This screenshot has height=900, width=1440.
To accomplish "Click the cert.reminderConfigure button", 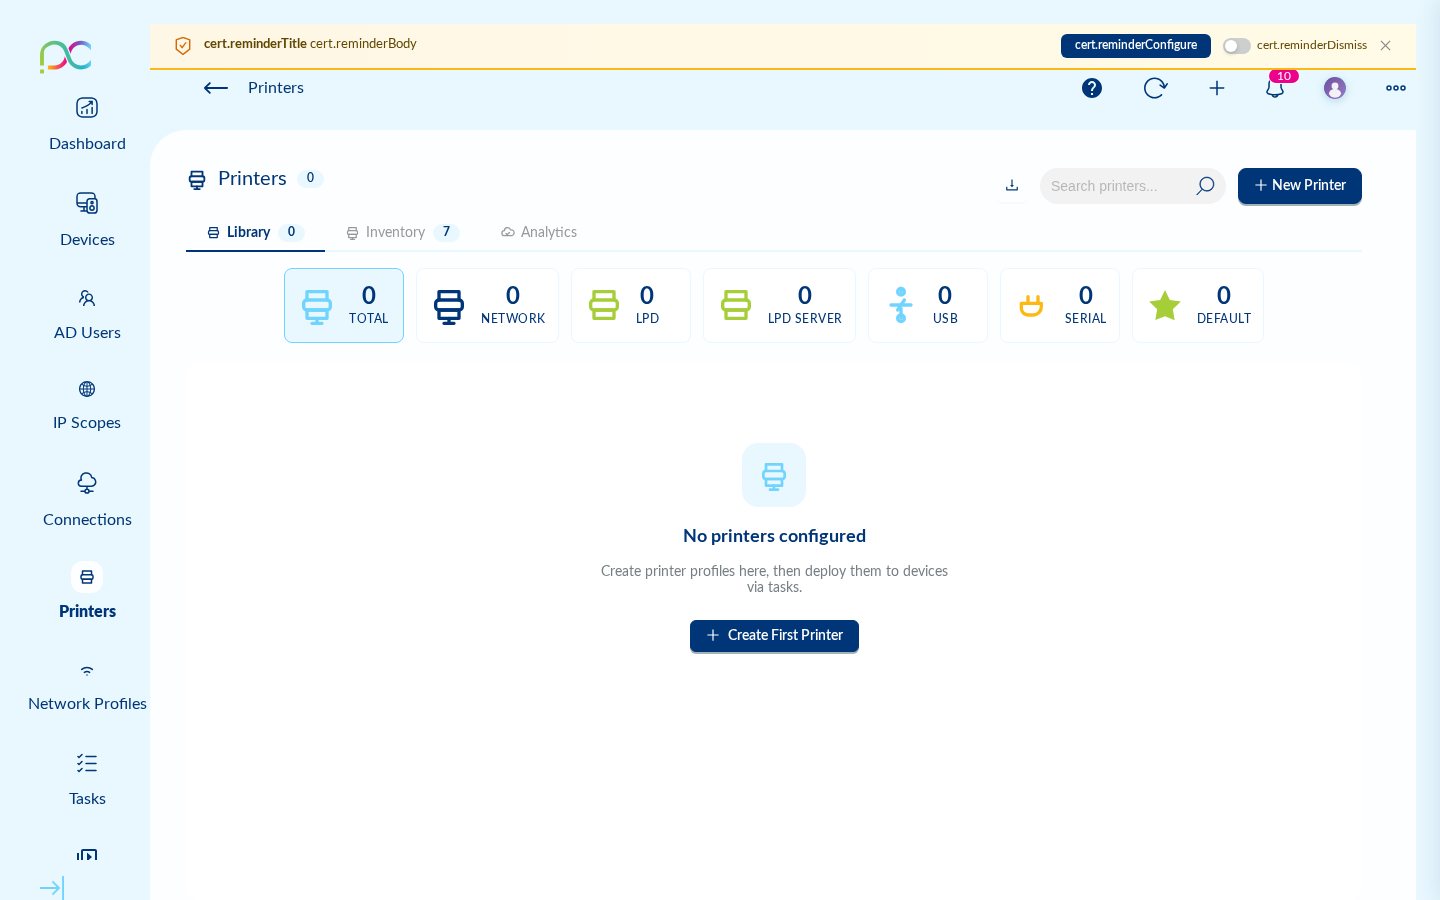I will coord(1135,46).
